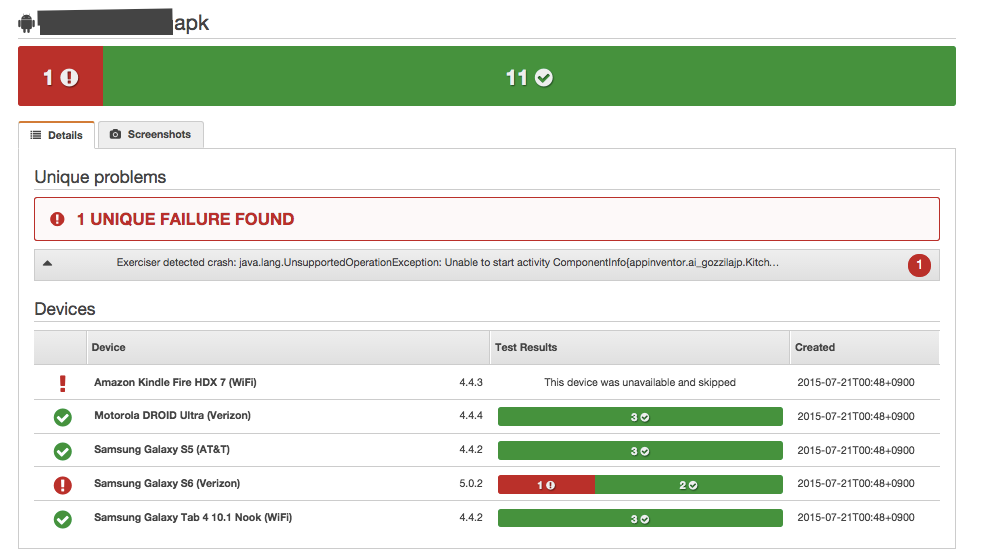Collapse the Exerciser detected crash row
Image resolution: width=984 pixels, height=549 pixels.
click(47, 263)
